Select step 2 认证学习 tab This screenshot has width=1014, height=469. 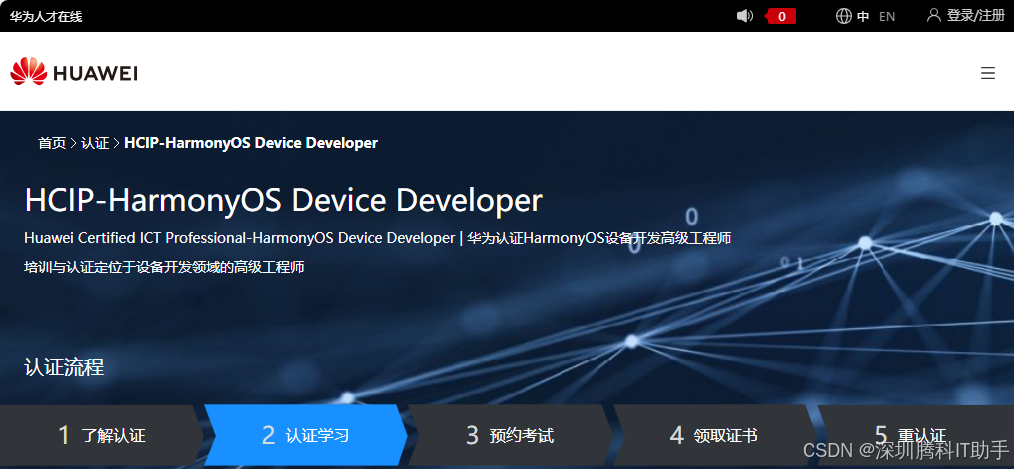[306, 435]
